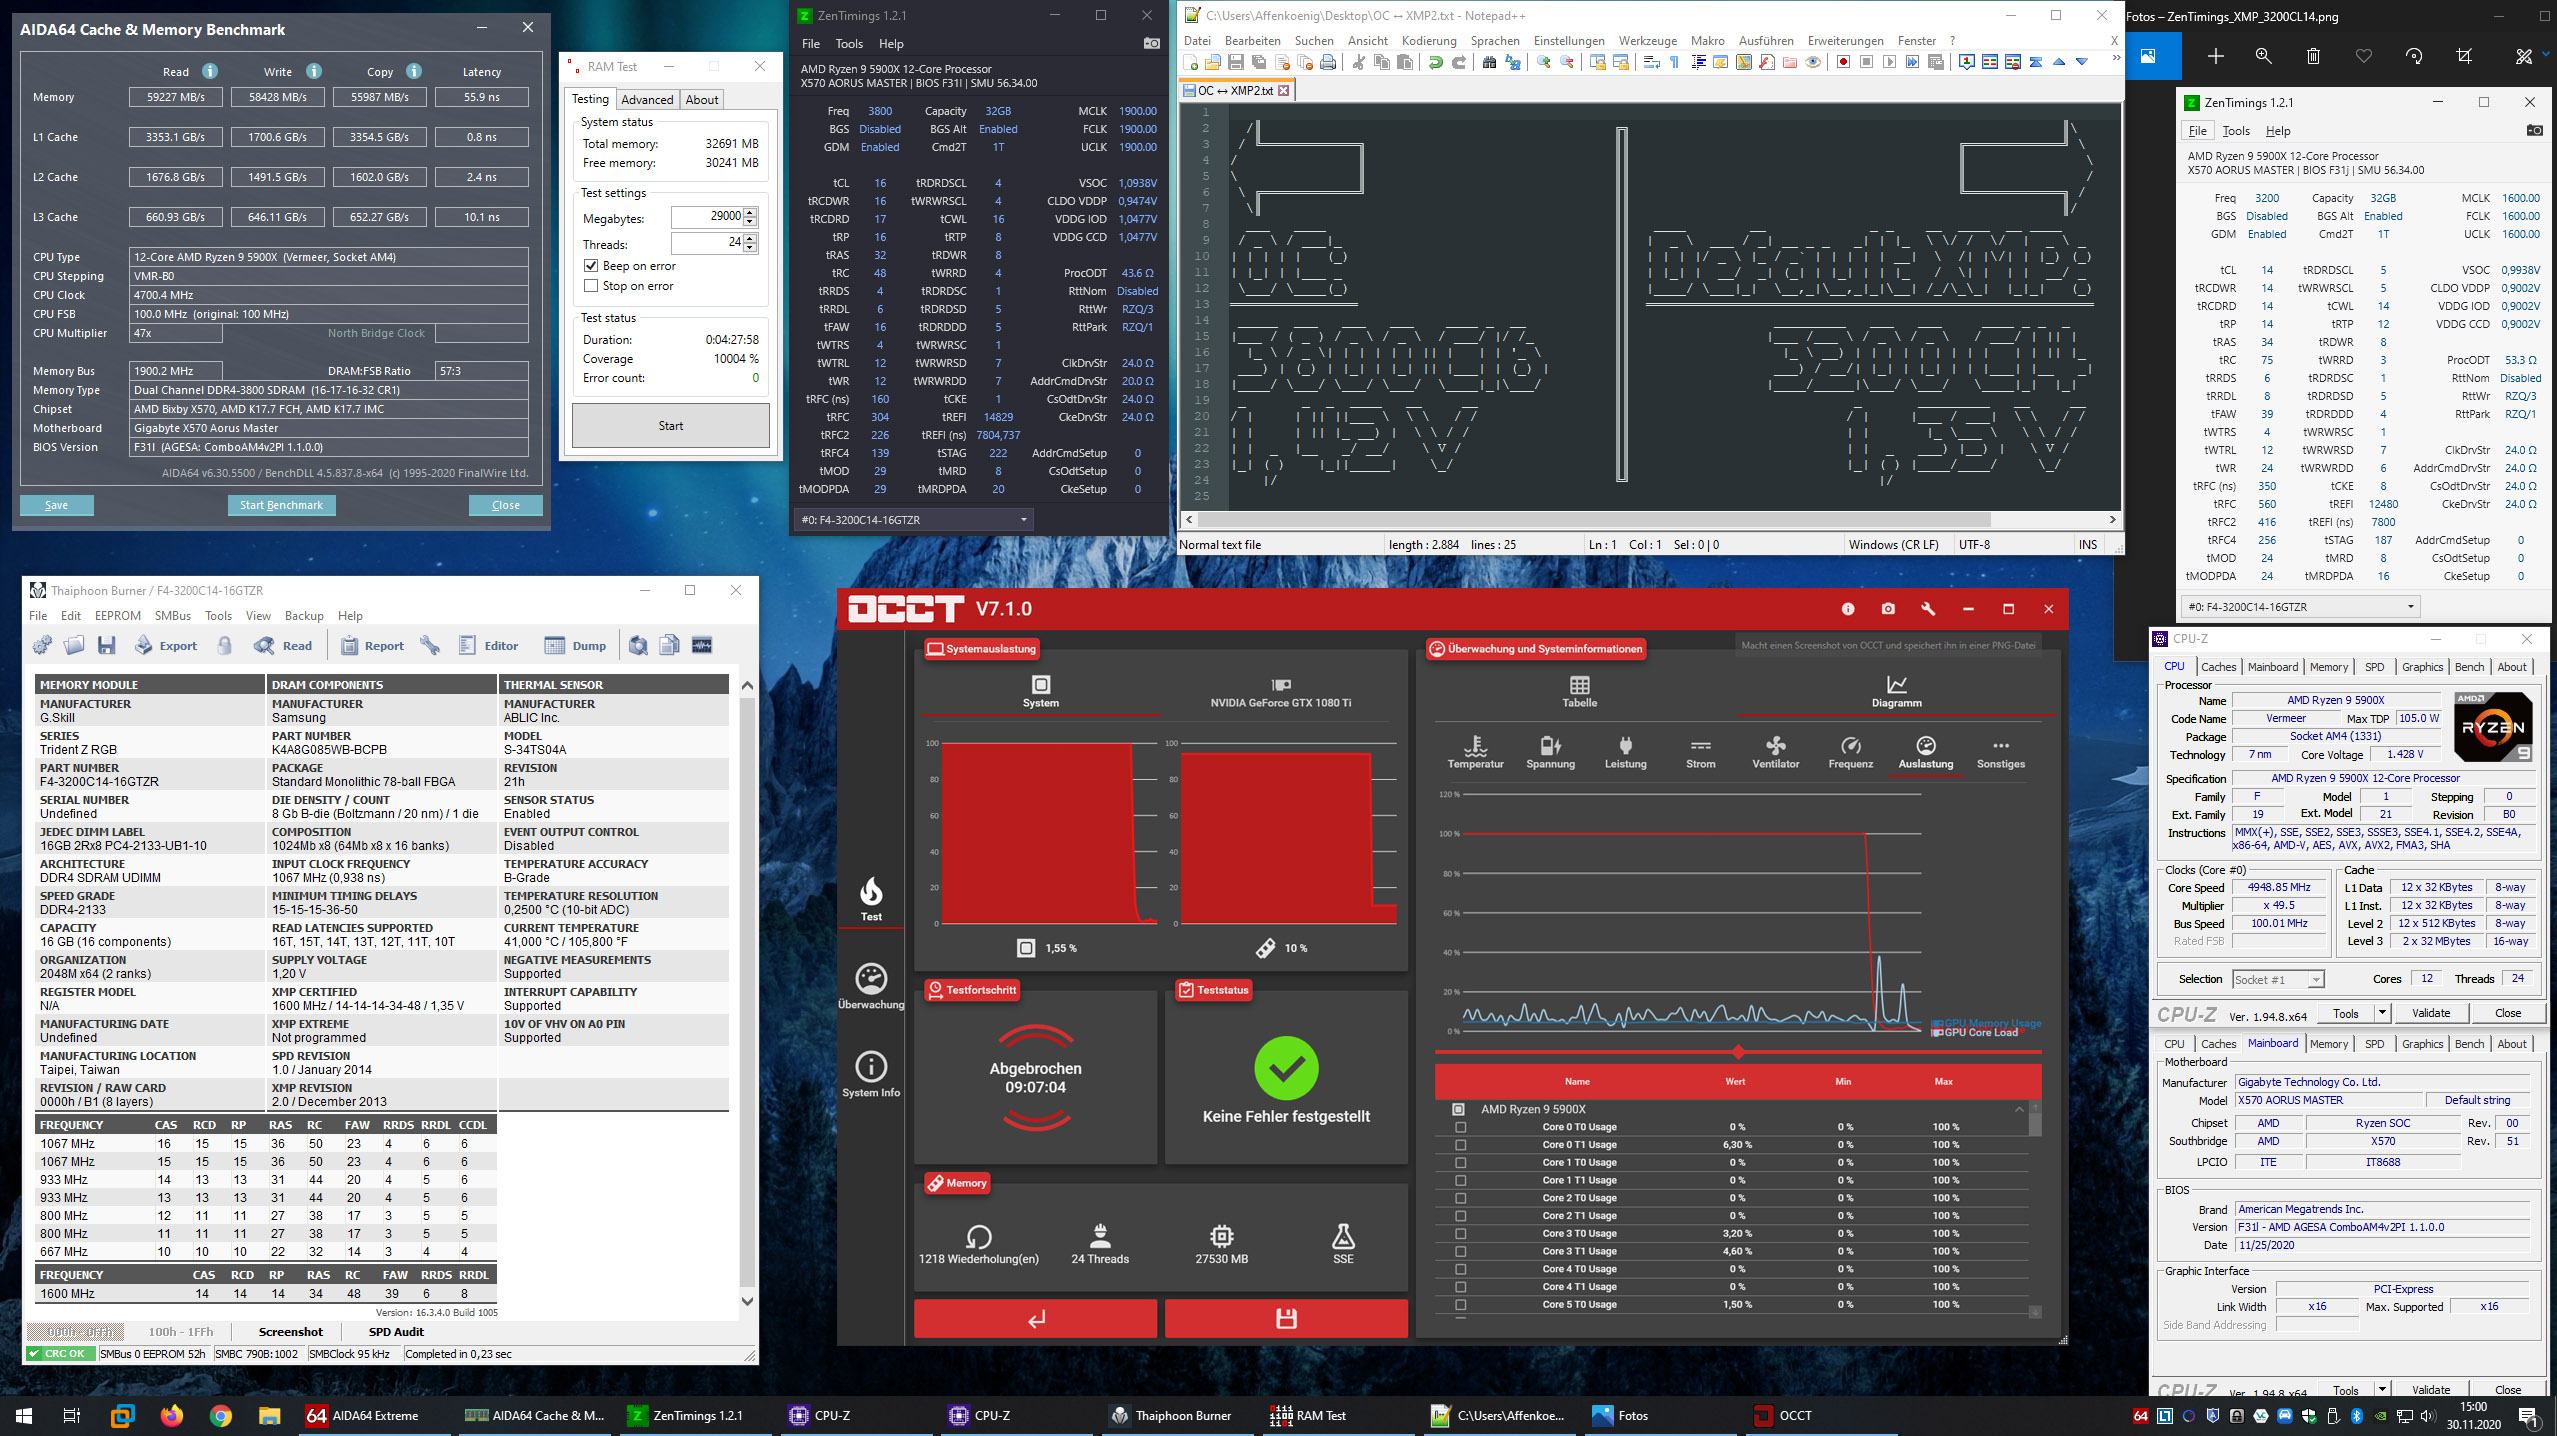This screenshot has width=2557, height=1436.
Task: Collapse the AMD Ryzen 9 5900X sensor group
Action: 2018,1109
